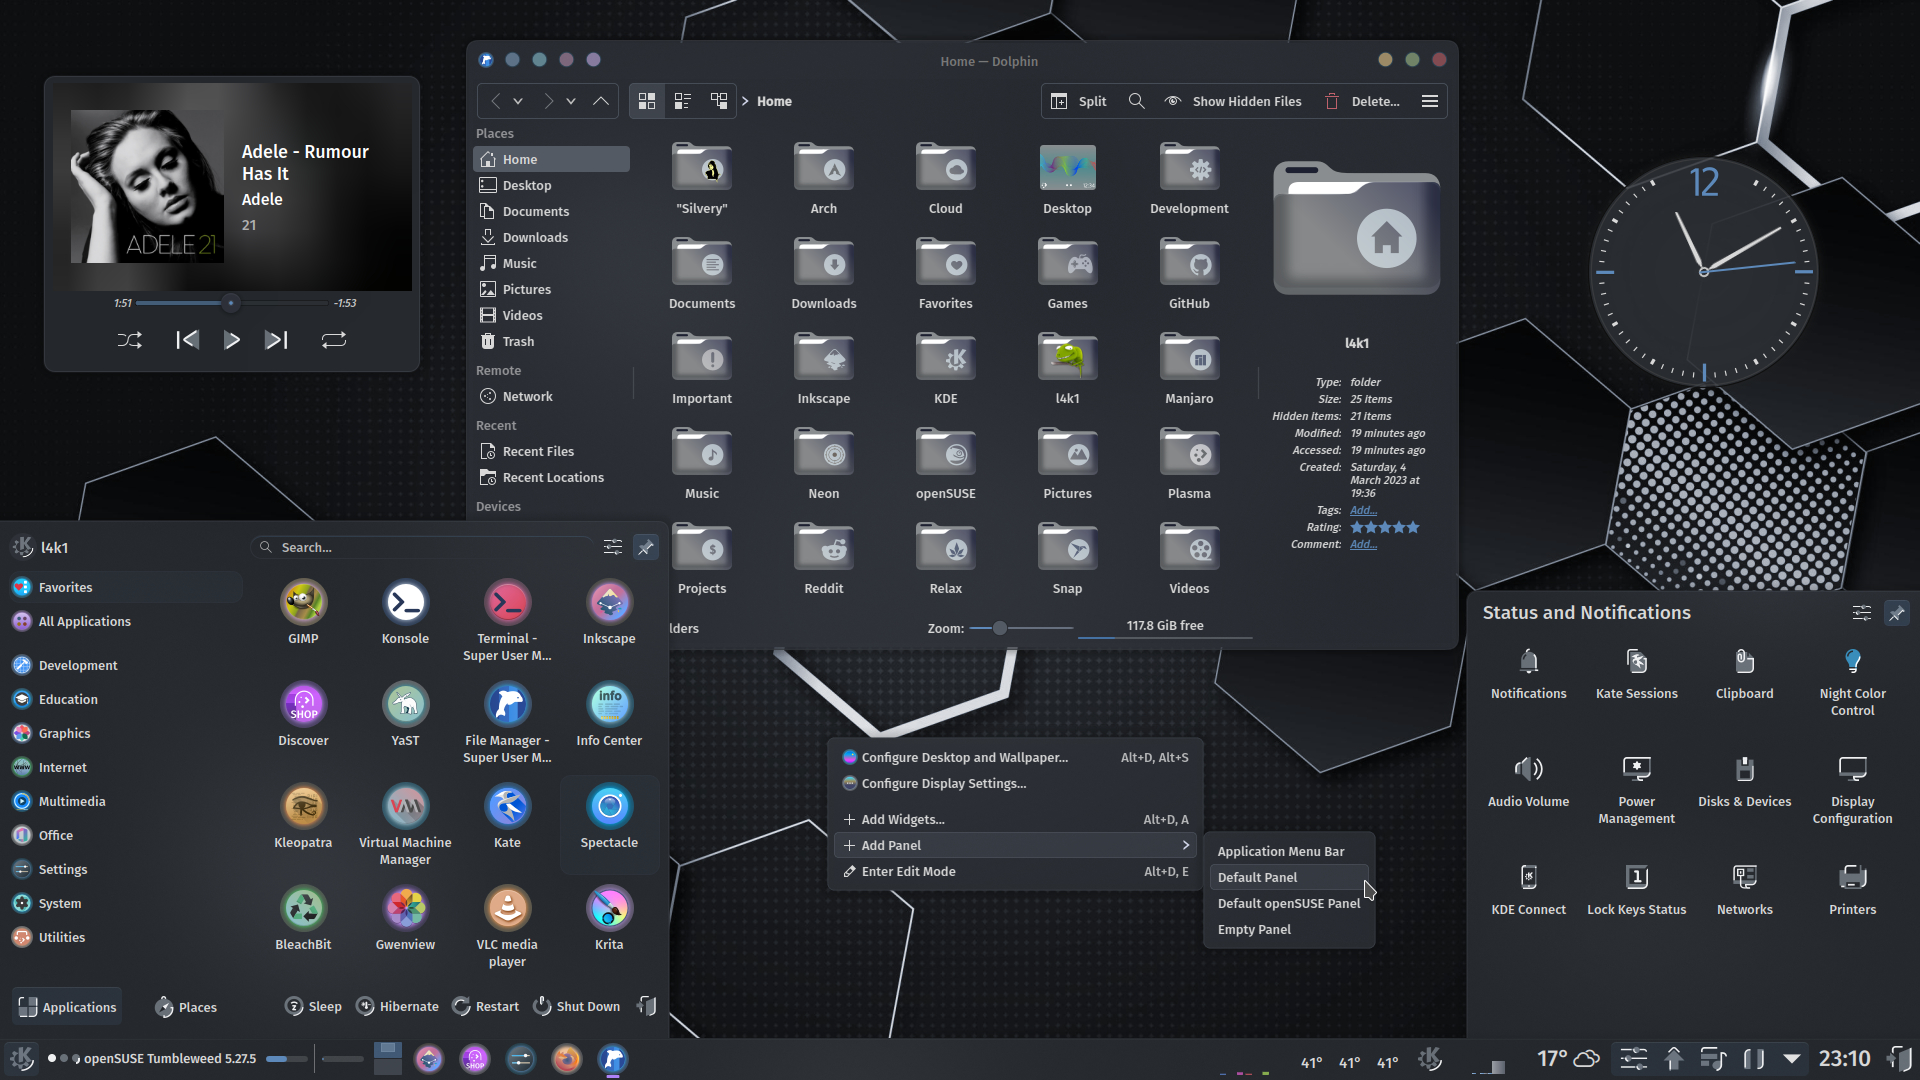Toggle shuffle in media player

tap(130, 340)
